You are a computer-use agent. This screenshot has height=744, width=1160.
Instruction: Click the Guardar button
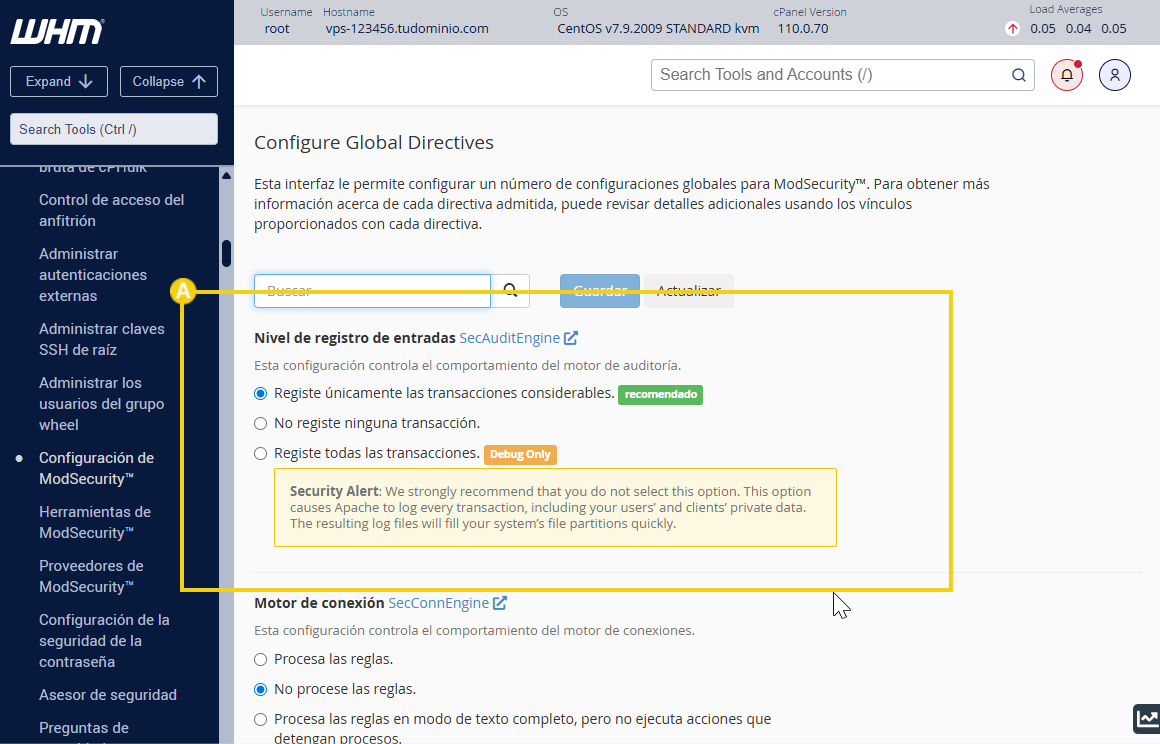click(600, 291)
